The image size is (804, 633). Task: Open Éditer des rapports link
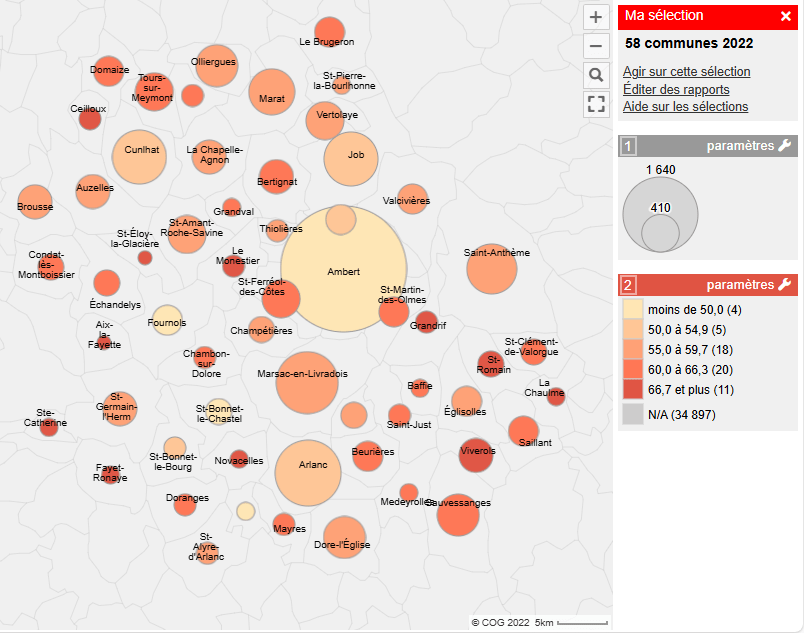coord(676,89)
